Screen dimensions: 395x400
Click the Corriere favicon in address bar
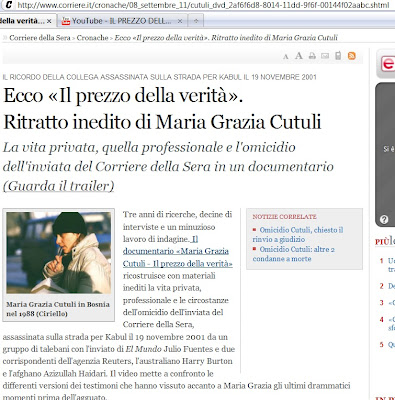coord(9,5)
